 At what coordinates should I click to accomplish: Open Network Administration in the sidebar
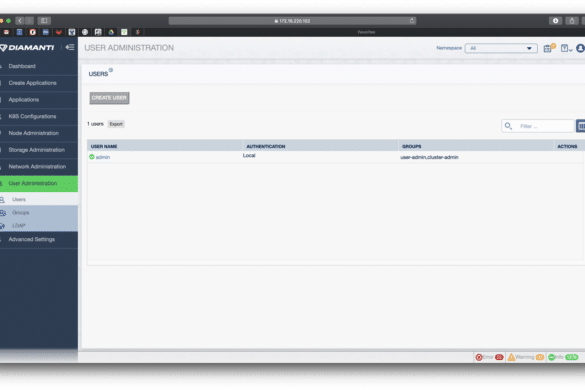pos(39,167)
